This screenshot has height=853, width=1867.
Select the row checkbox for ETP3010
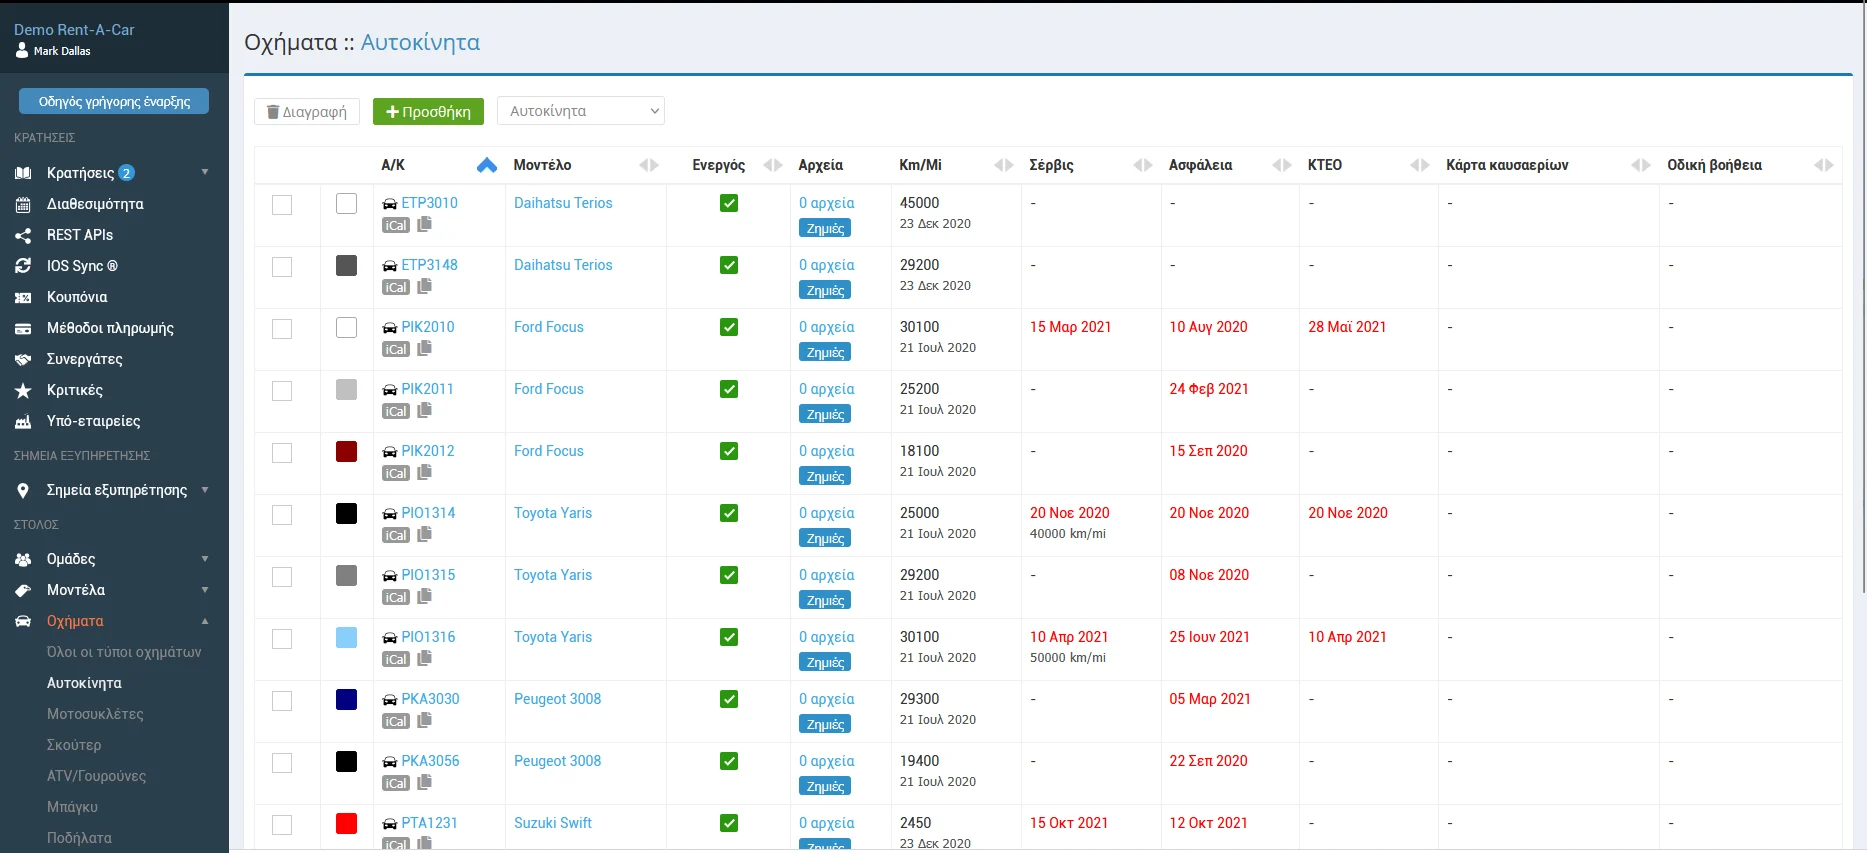point(282,205)
